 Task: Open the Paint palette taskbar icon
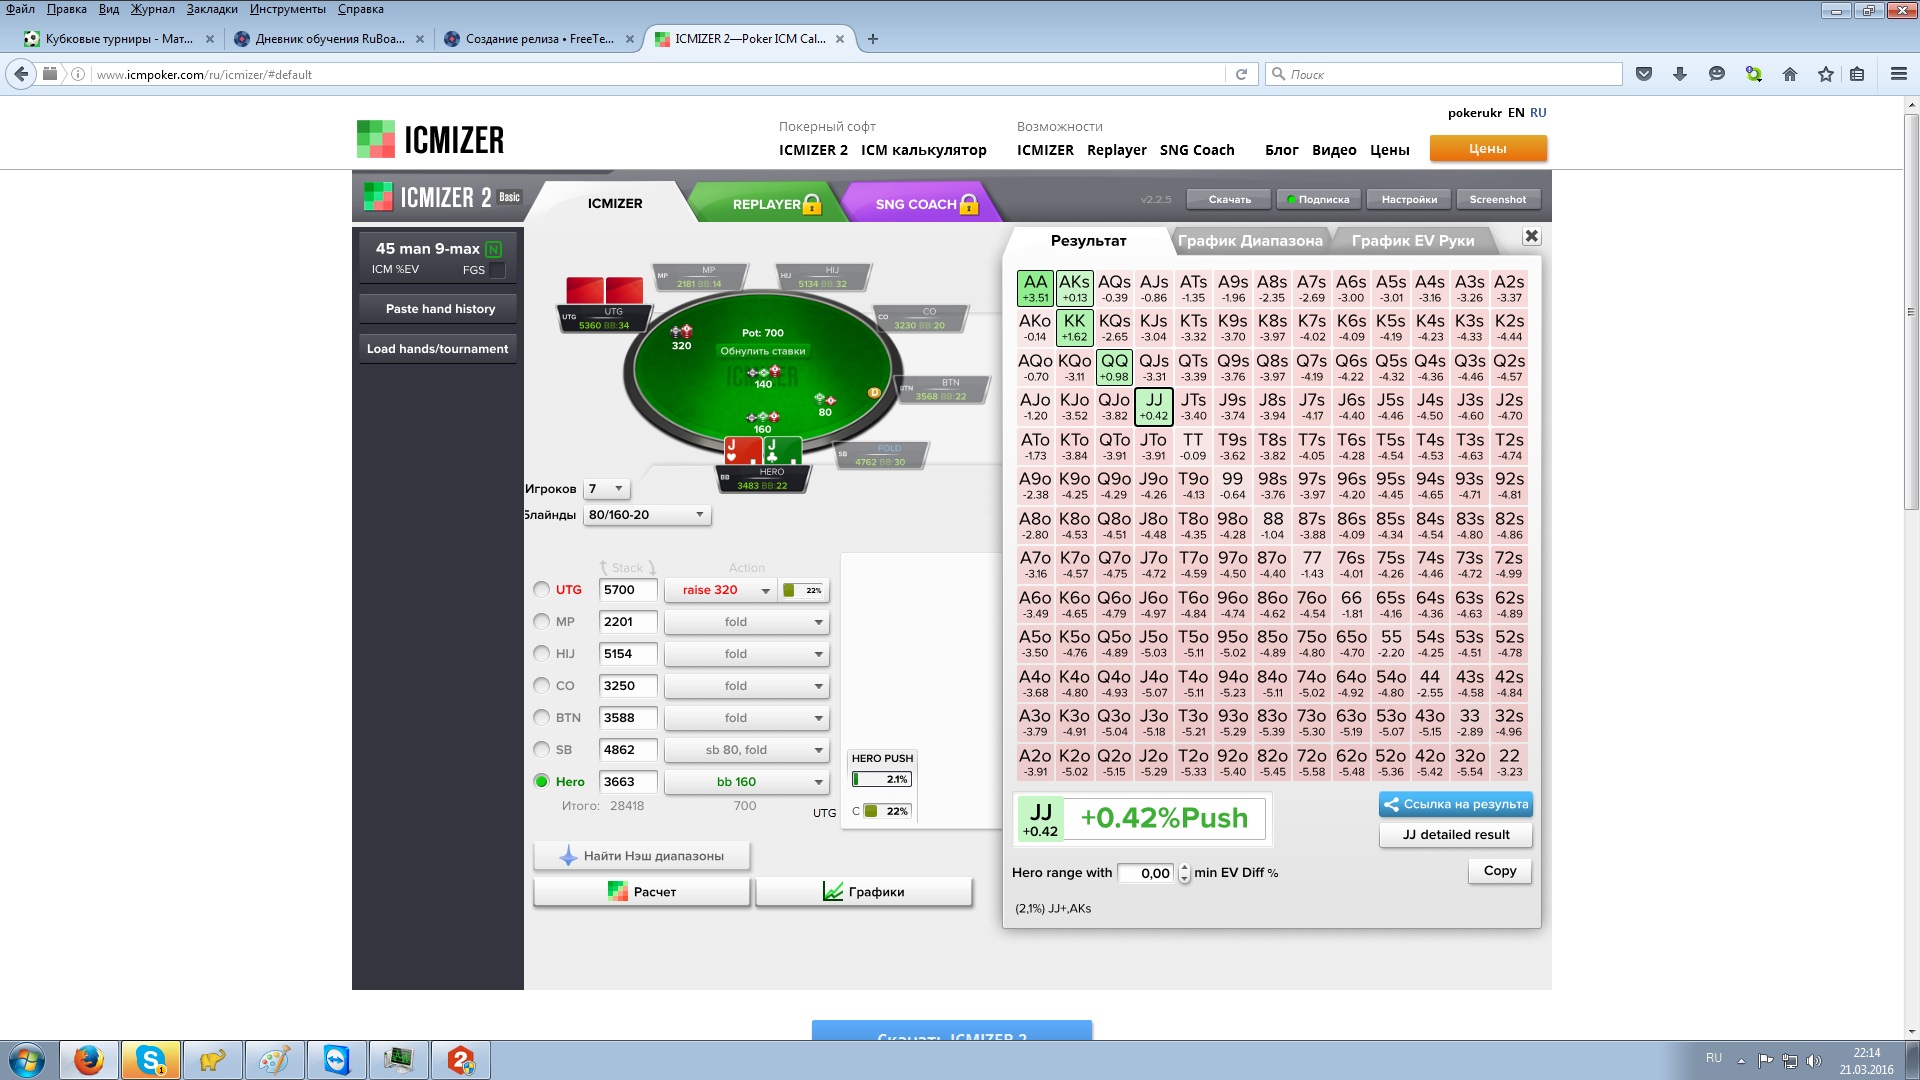(275, 1060)
